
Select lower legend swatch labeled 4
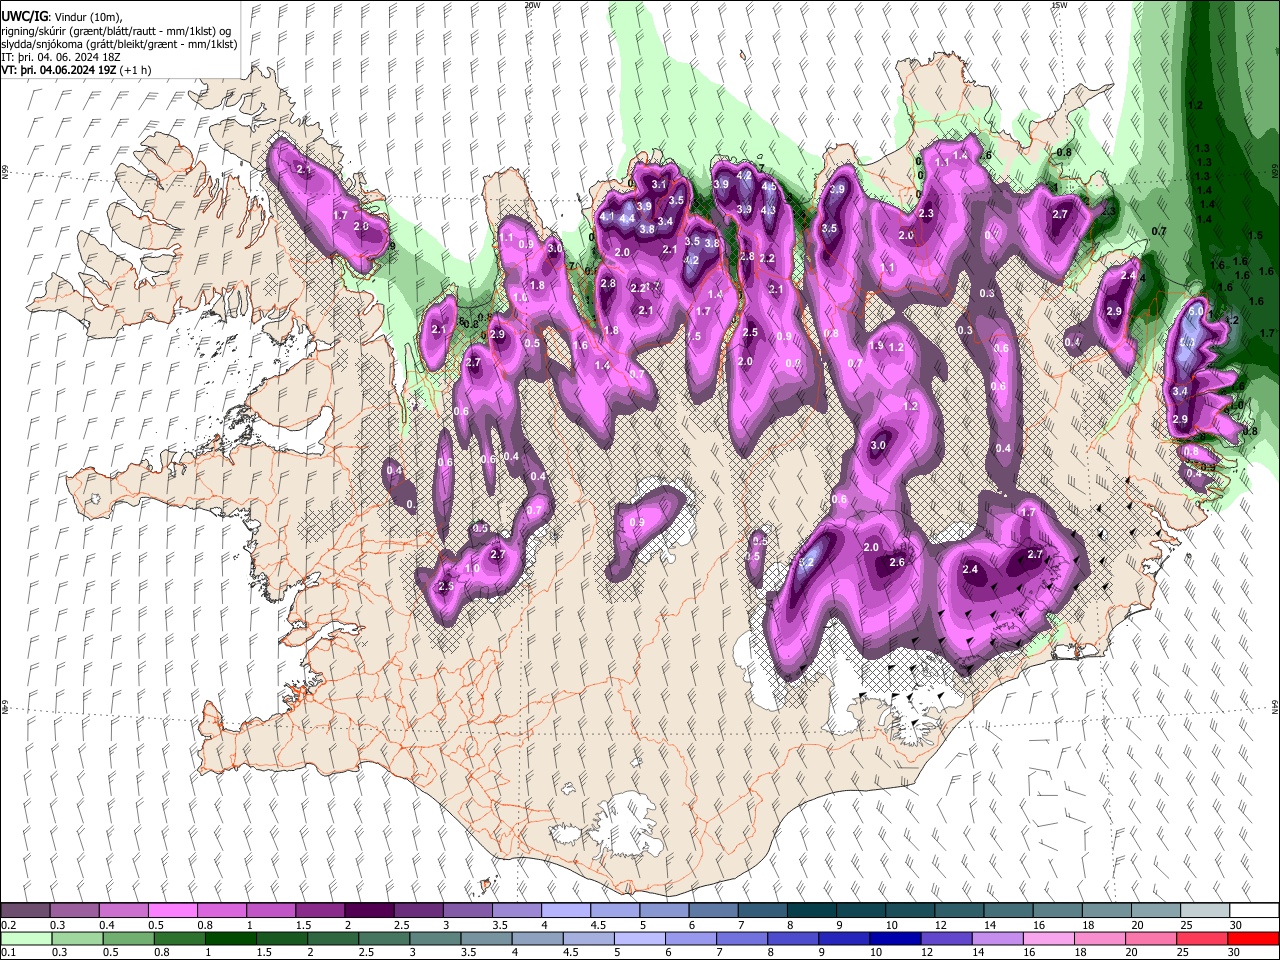click(537, 938)
